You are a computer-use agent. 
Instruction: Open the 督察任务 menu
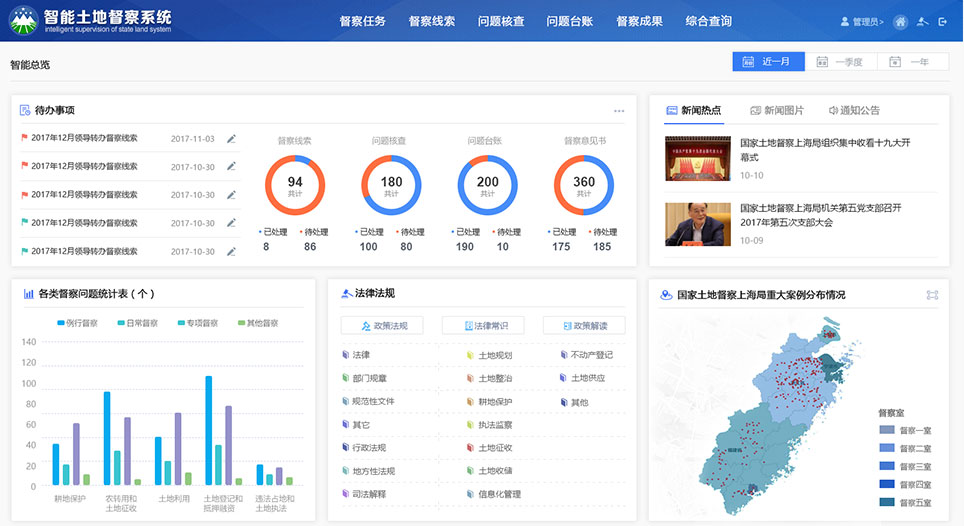click(362, 21)
